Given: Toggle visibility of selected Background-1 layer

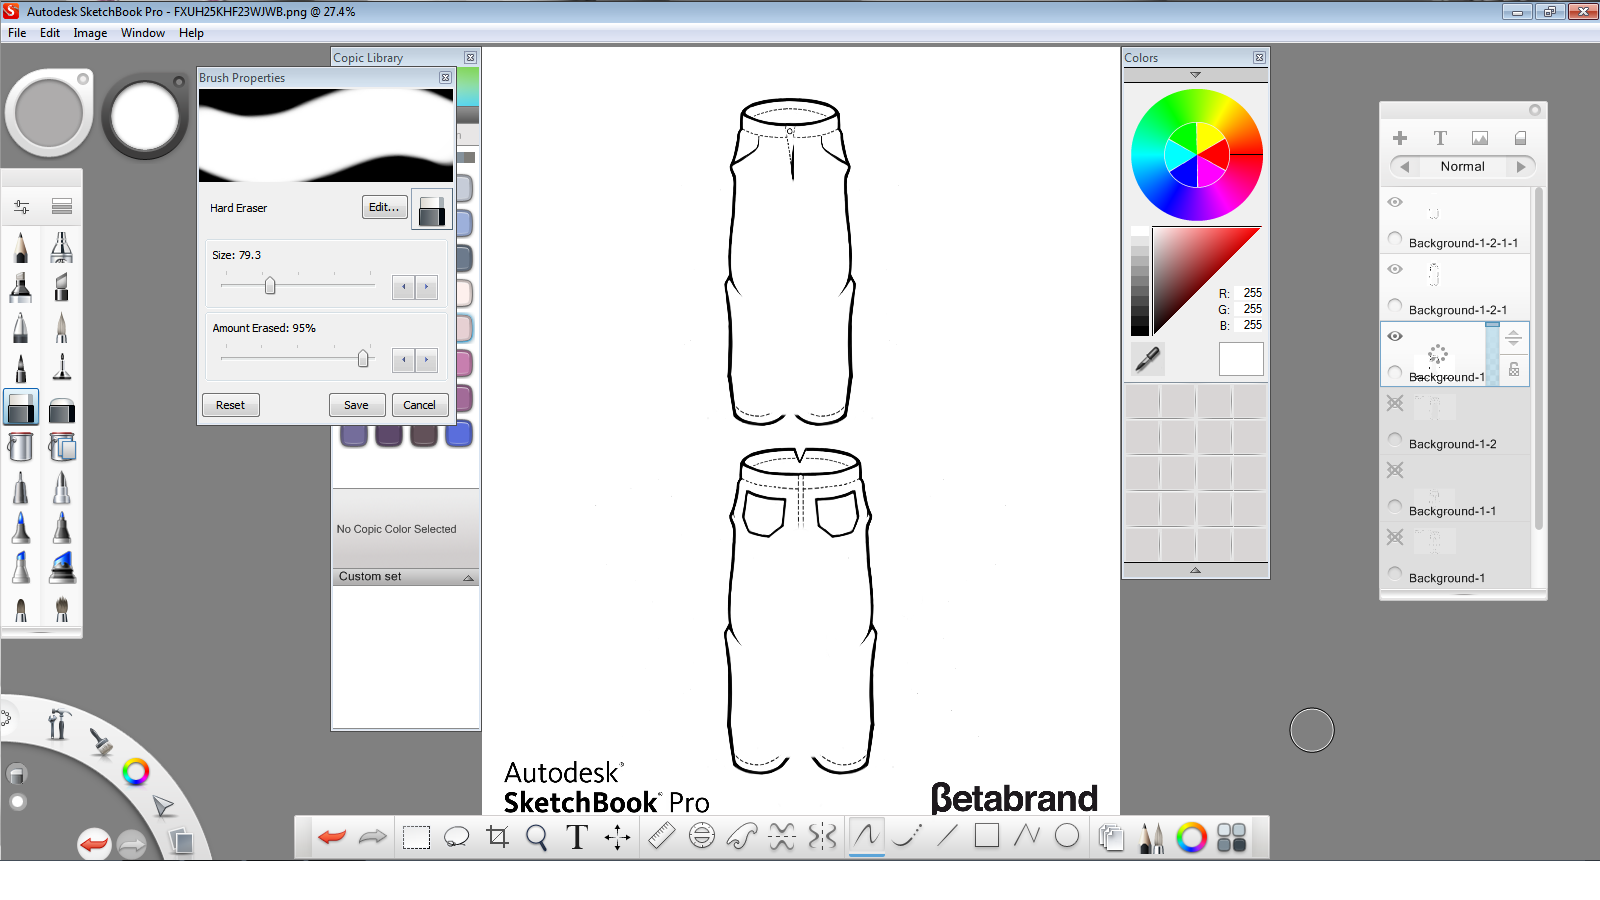Looking at the screenshot, I should click(1395, 336).
